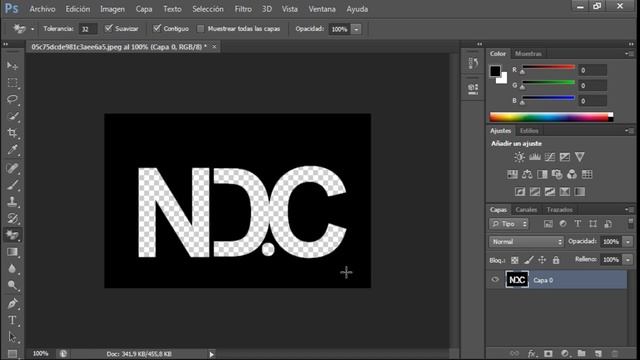The image size is (640, 360).
Task: Add an Exposure adjustment
Action: pyautogui.click(x=565, y=157)
